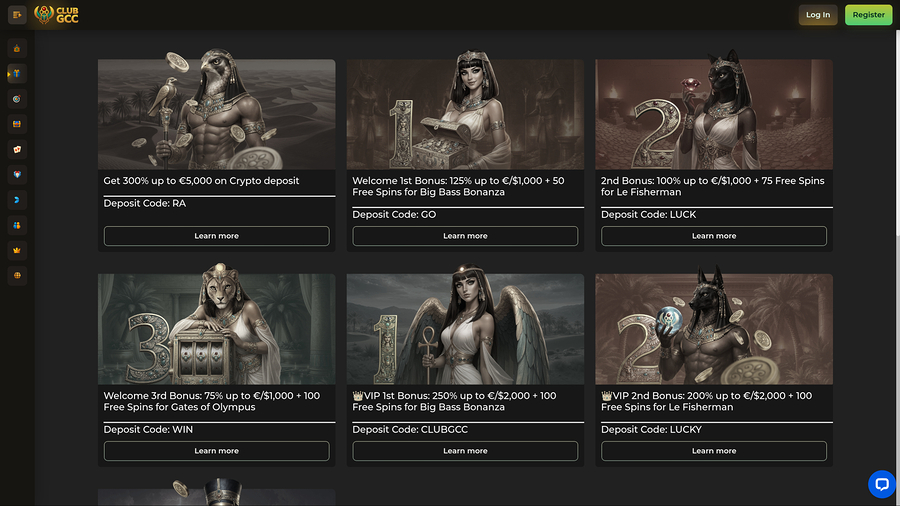Click the 'Welcome 3rd Bonus: 75%' title text
Image resolution: width=900 pixels, height=506 pixels.
211,402
